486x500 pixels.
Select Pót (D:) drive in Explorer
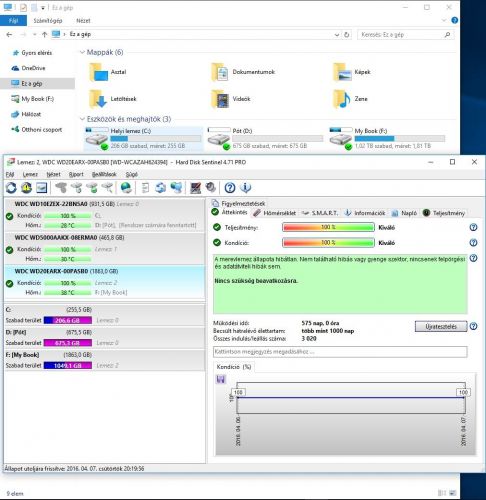click(x=265, y=138)
